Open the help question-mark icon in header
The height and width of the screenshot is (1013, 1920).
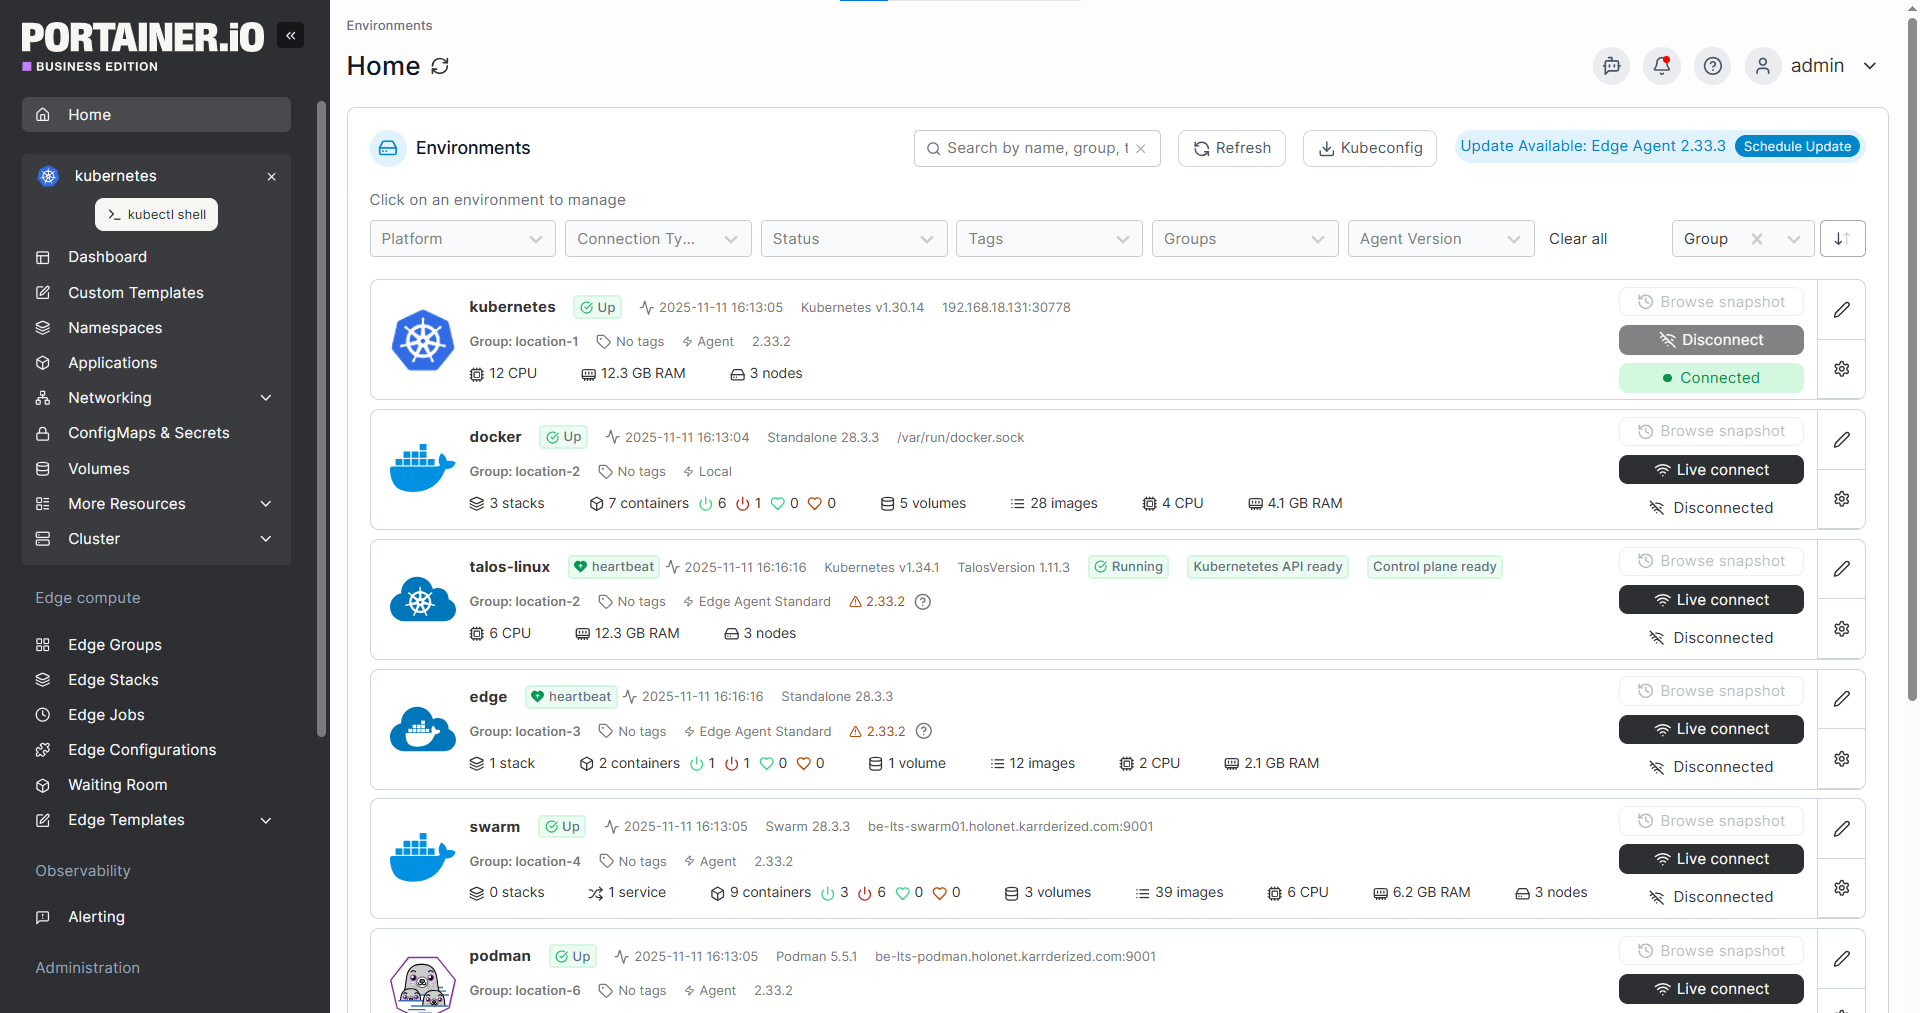[x=1713, y=66]
